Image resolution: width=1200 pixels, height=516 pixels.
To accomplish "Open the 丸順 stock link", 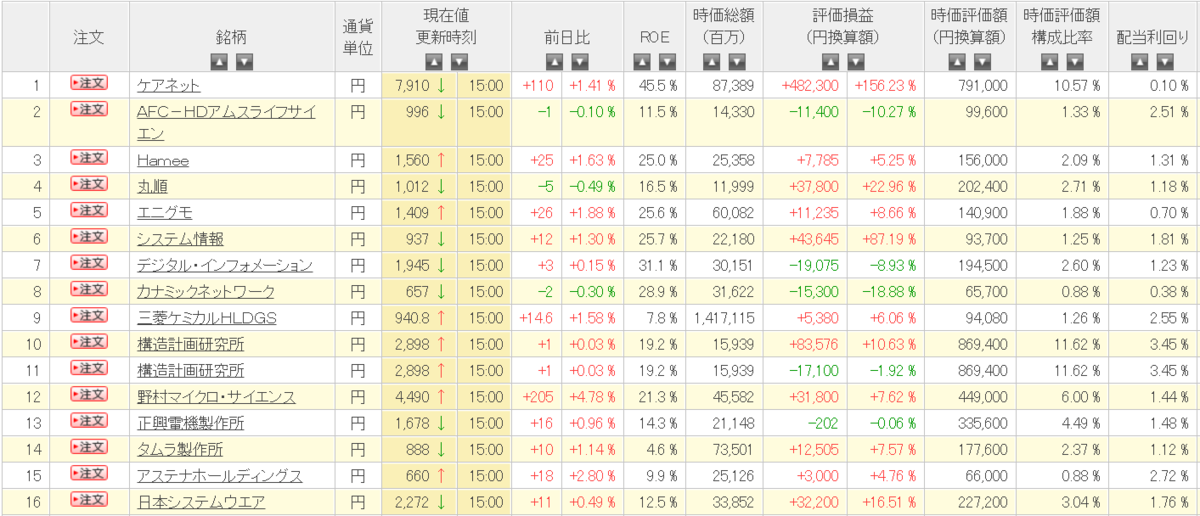I will point(151,186).
